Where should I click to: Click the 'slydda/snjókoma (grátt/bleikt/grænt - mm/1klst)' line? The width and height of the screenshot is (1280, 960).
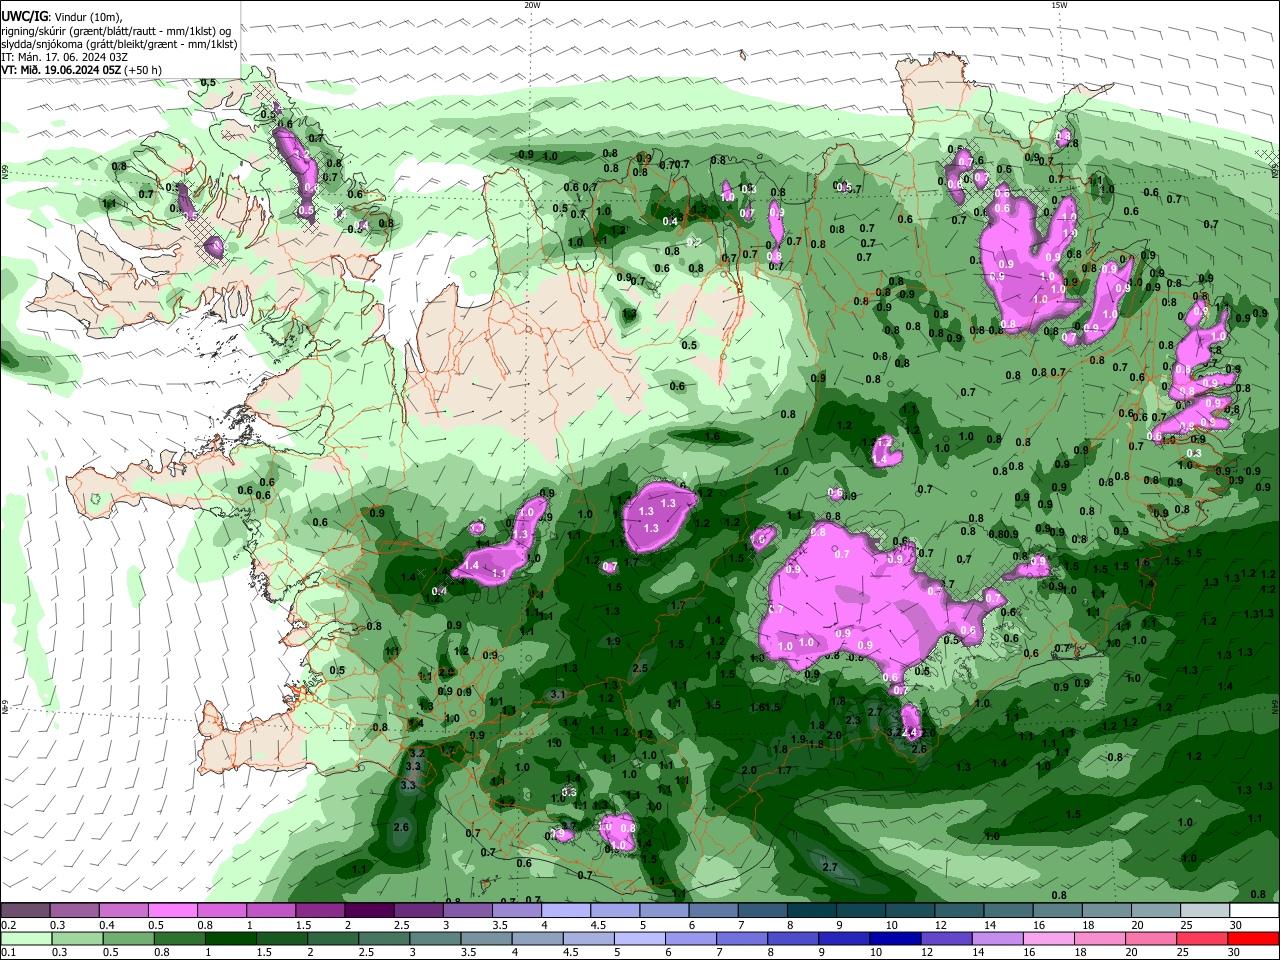coord(119,44)
